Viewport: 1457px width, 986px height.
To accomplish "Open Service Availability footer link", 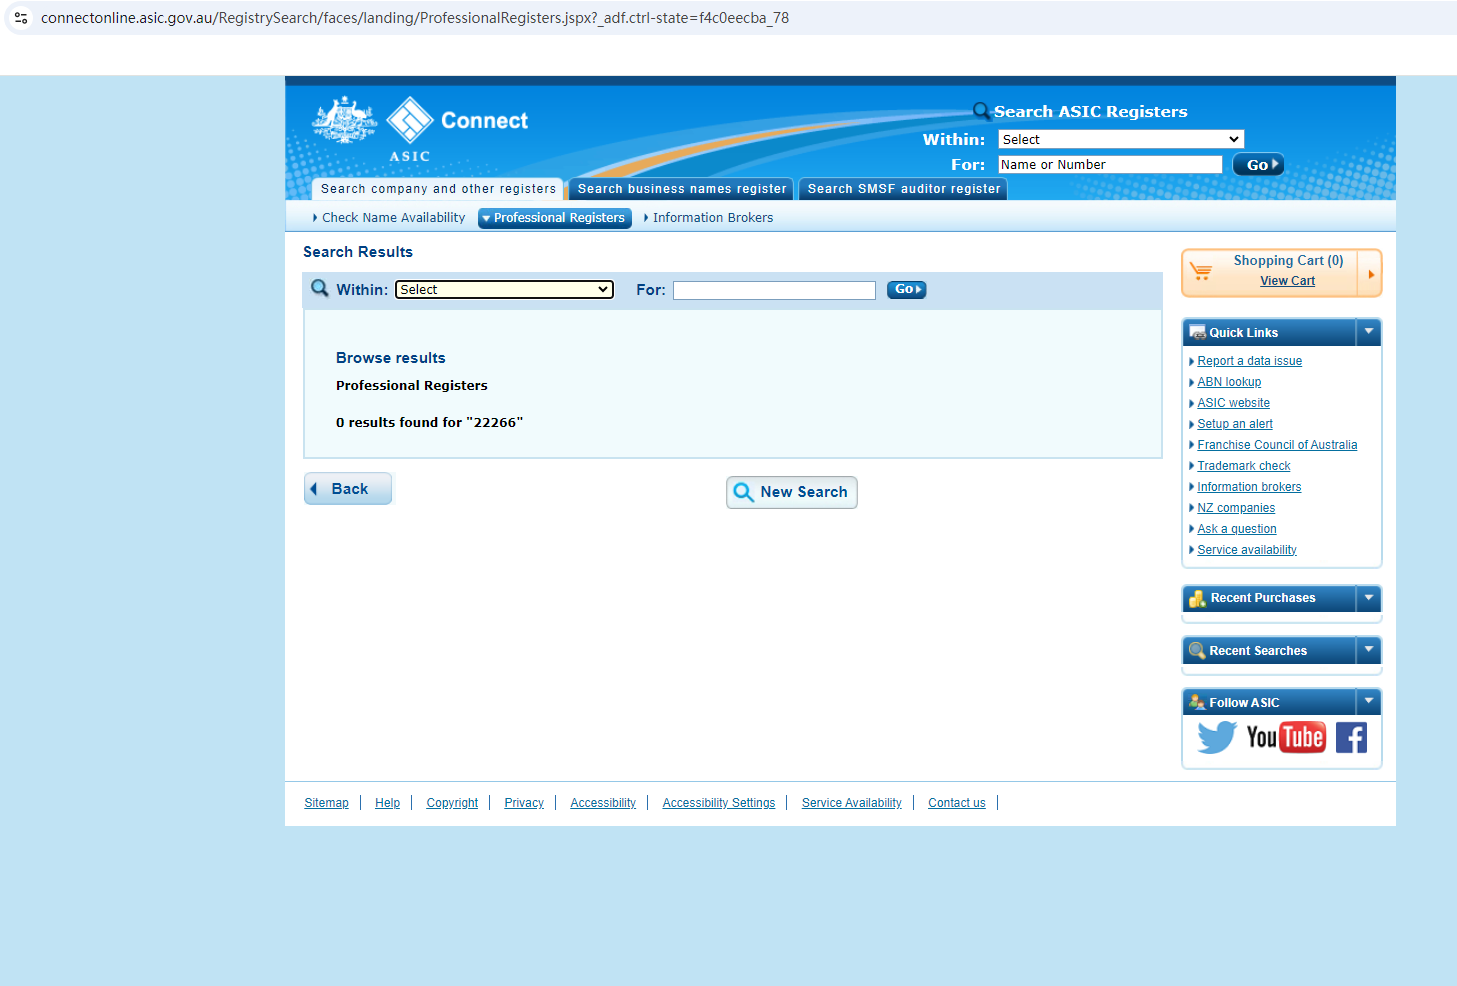I will pyautogui.click(x=852, y=803).
